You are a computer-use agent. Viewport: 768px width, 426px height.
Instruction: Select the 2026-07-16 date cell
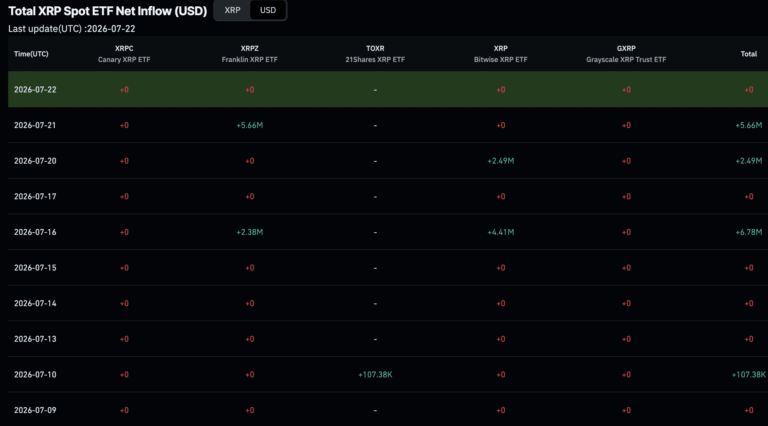pyautogui.click(x=35, y=232)
